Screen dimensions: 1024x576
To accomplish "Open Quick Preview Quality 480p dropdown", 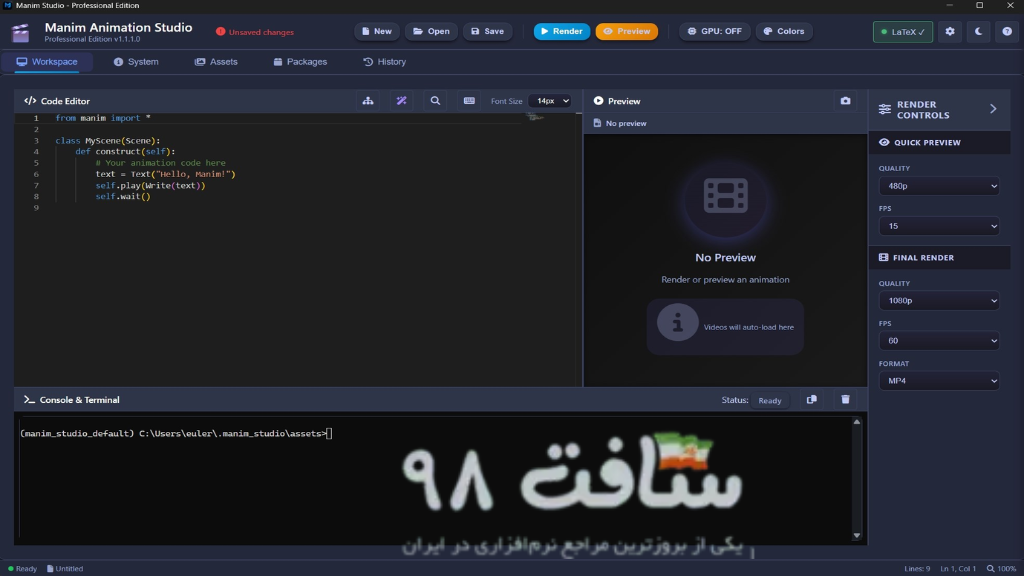I will [x=938, y=186].
